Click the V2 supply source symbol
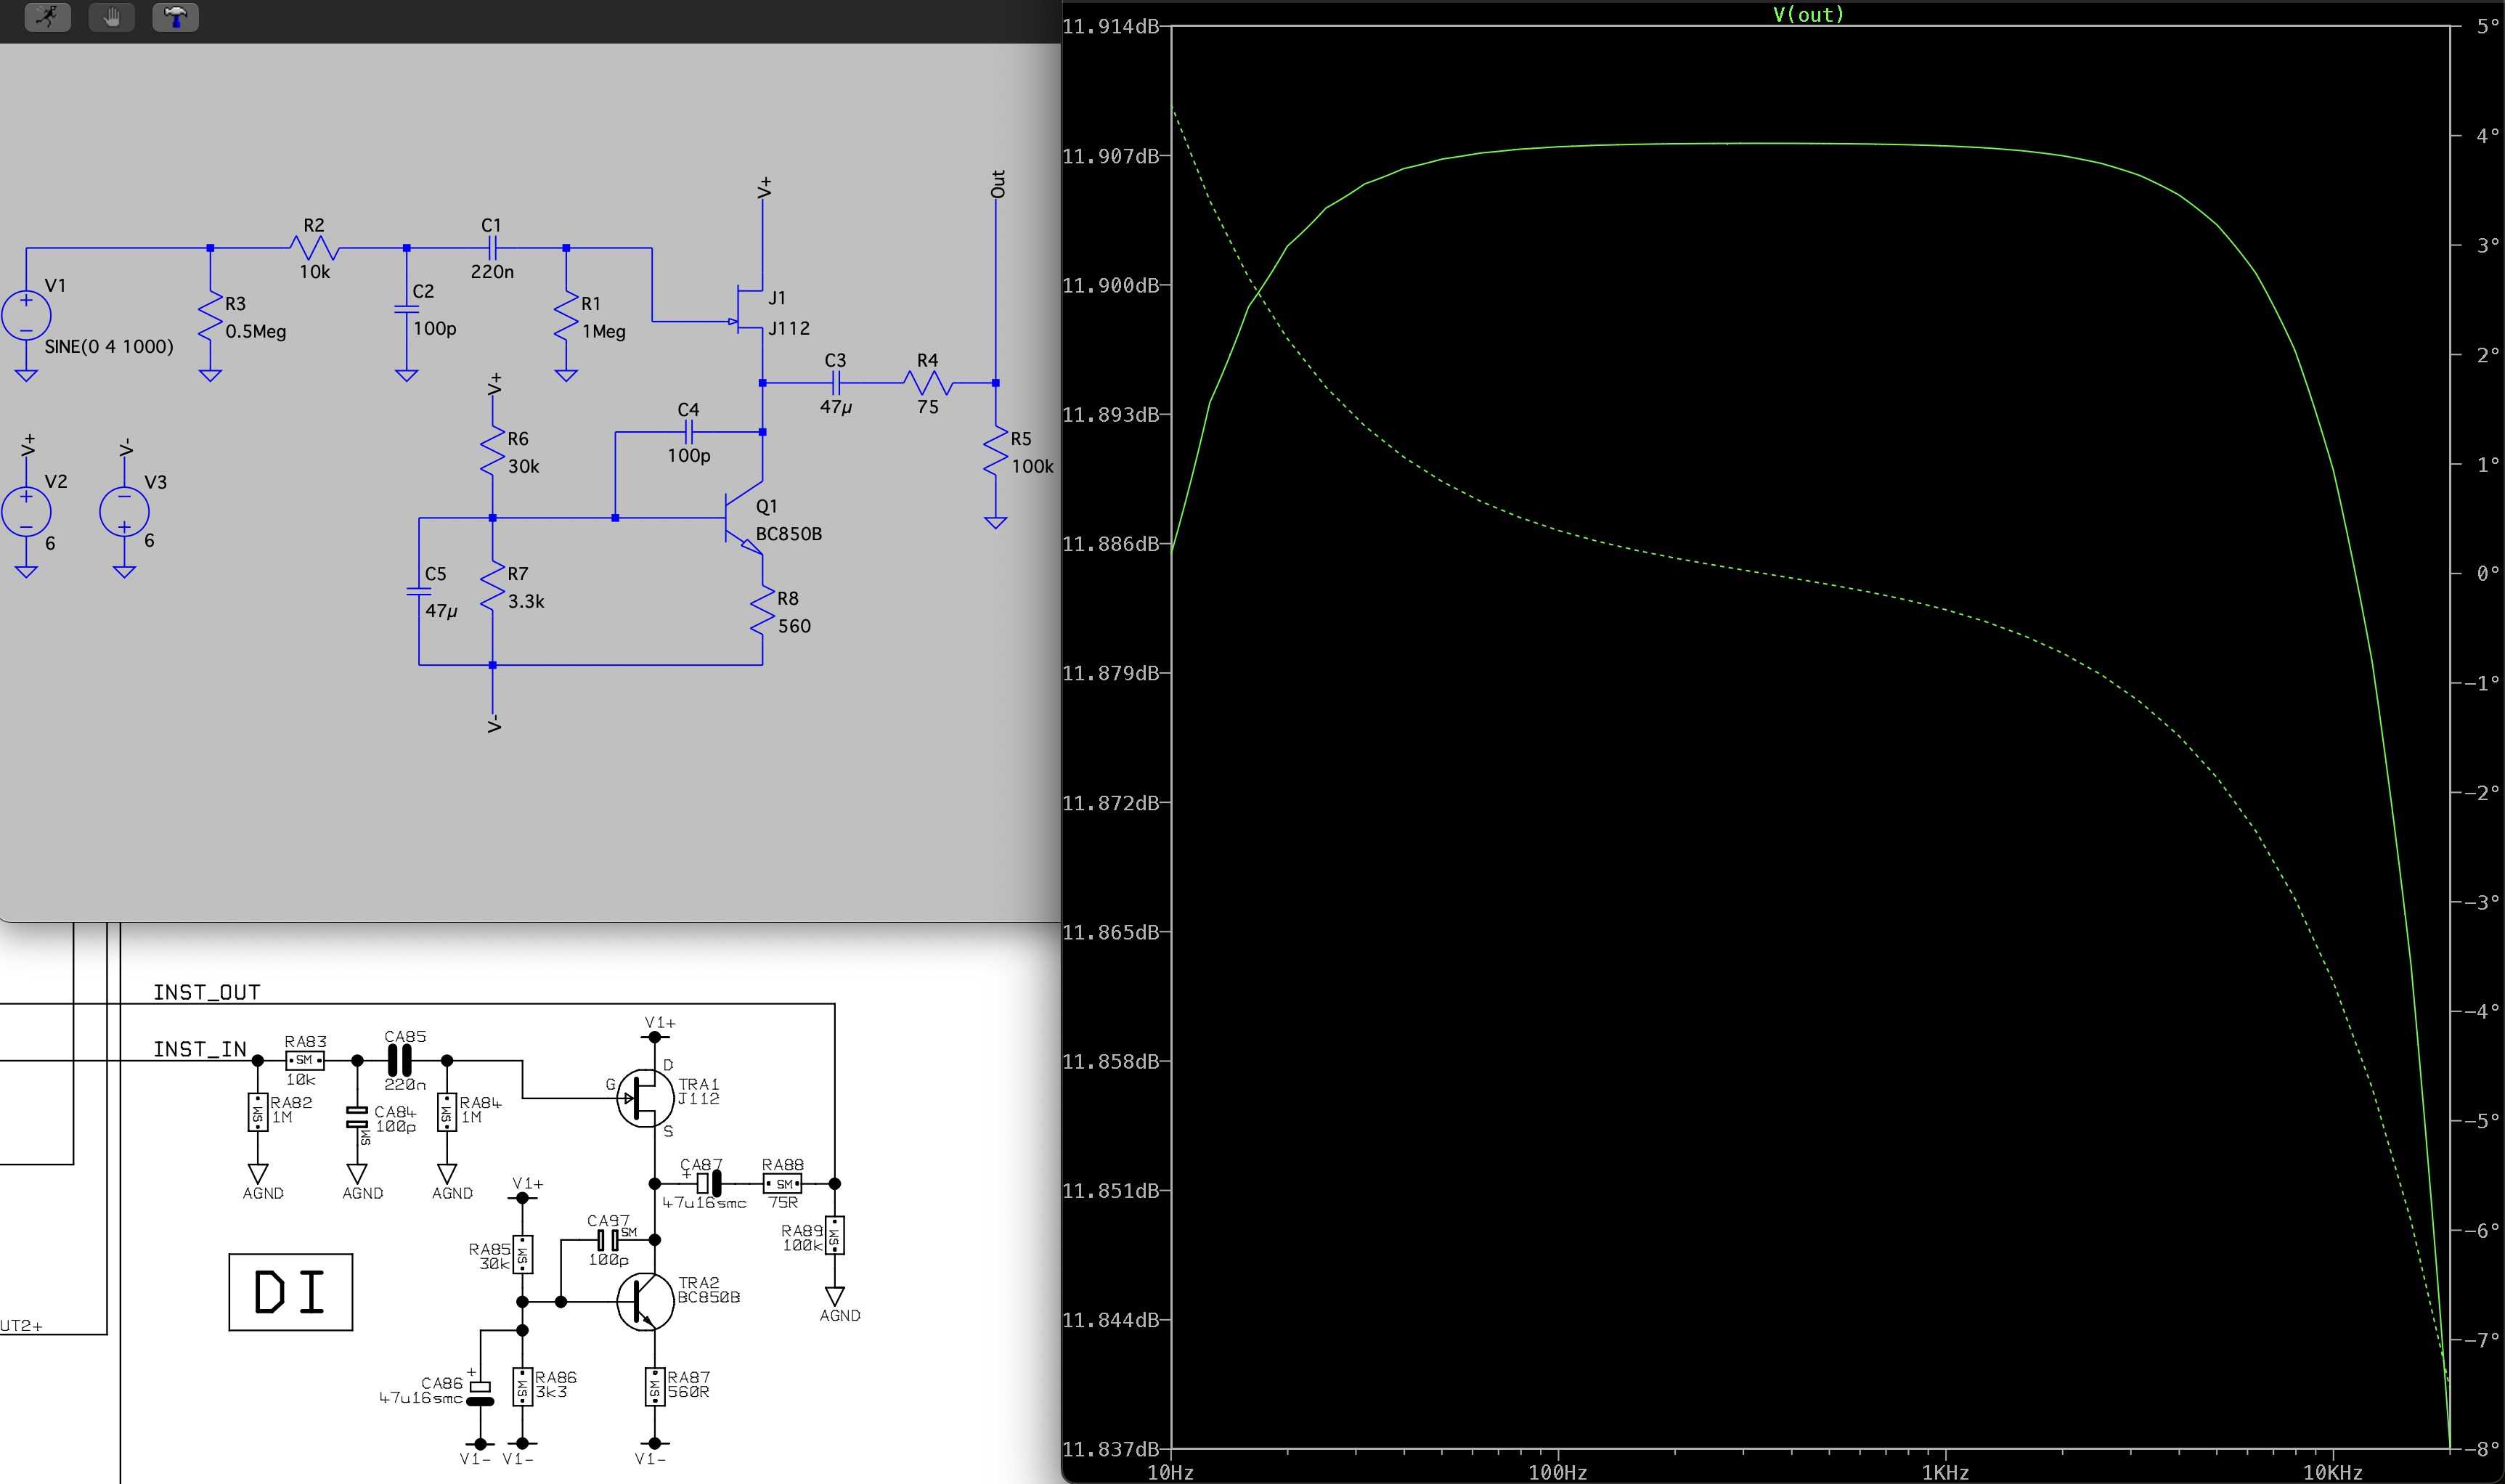The height and width of the screenshot is (1484, 2505). click(27, 511)
